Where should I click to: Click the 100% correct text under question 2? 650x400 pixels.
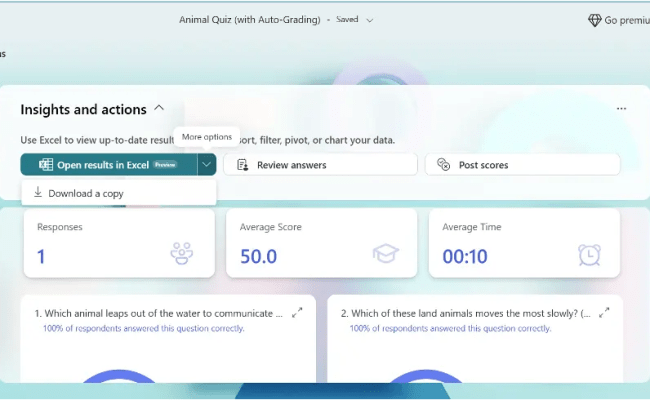coord(450,328)
